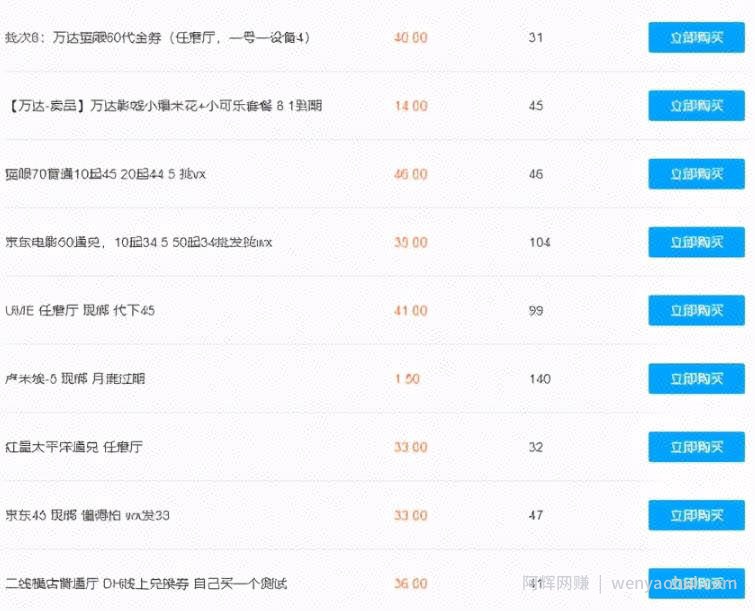Select price 33.00 in the 京东45 row

411,515
